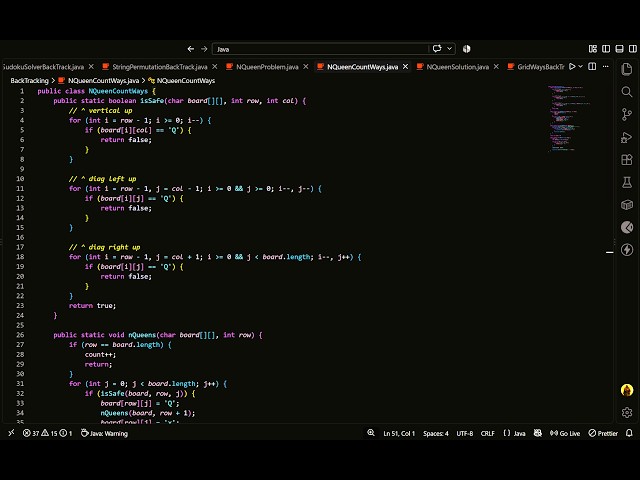Viewport: 640px width, 480px height.
Task: Toggle the secondary side bar
Action: 633,49
